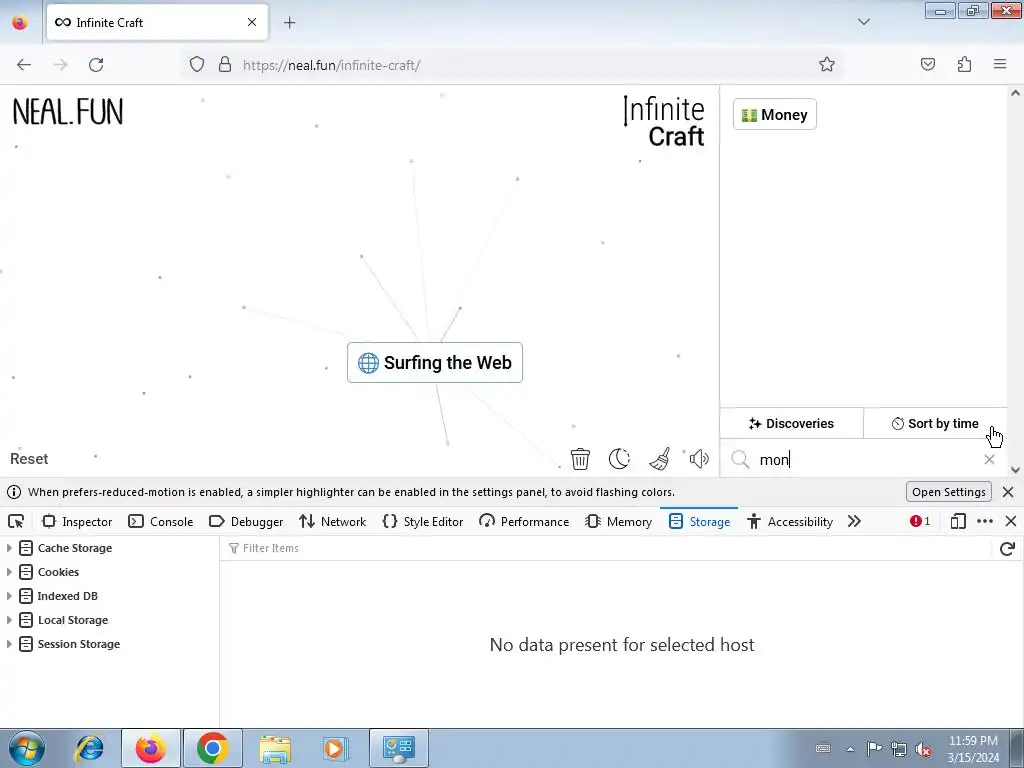Refresh storage items icon
Screen dimensions: 1024x768
1007,548
